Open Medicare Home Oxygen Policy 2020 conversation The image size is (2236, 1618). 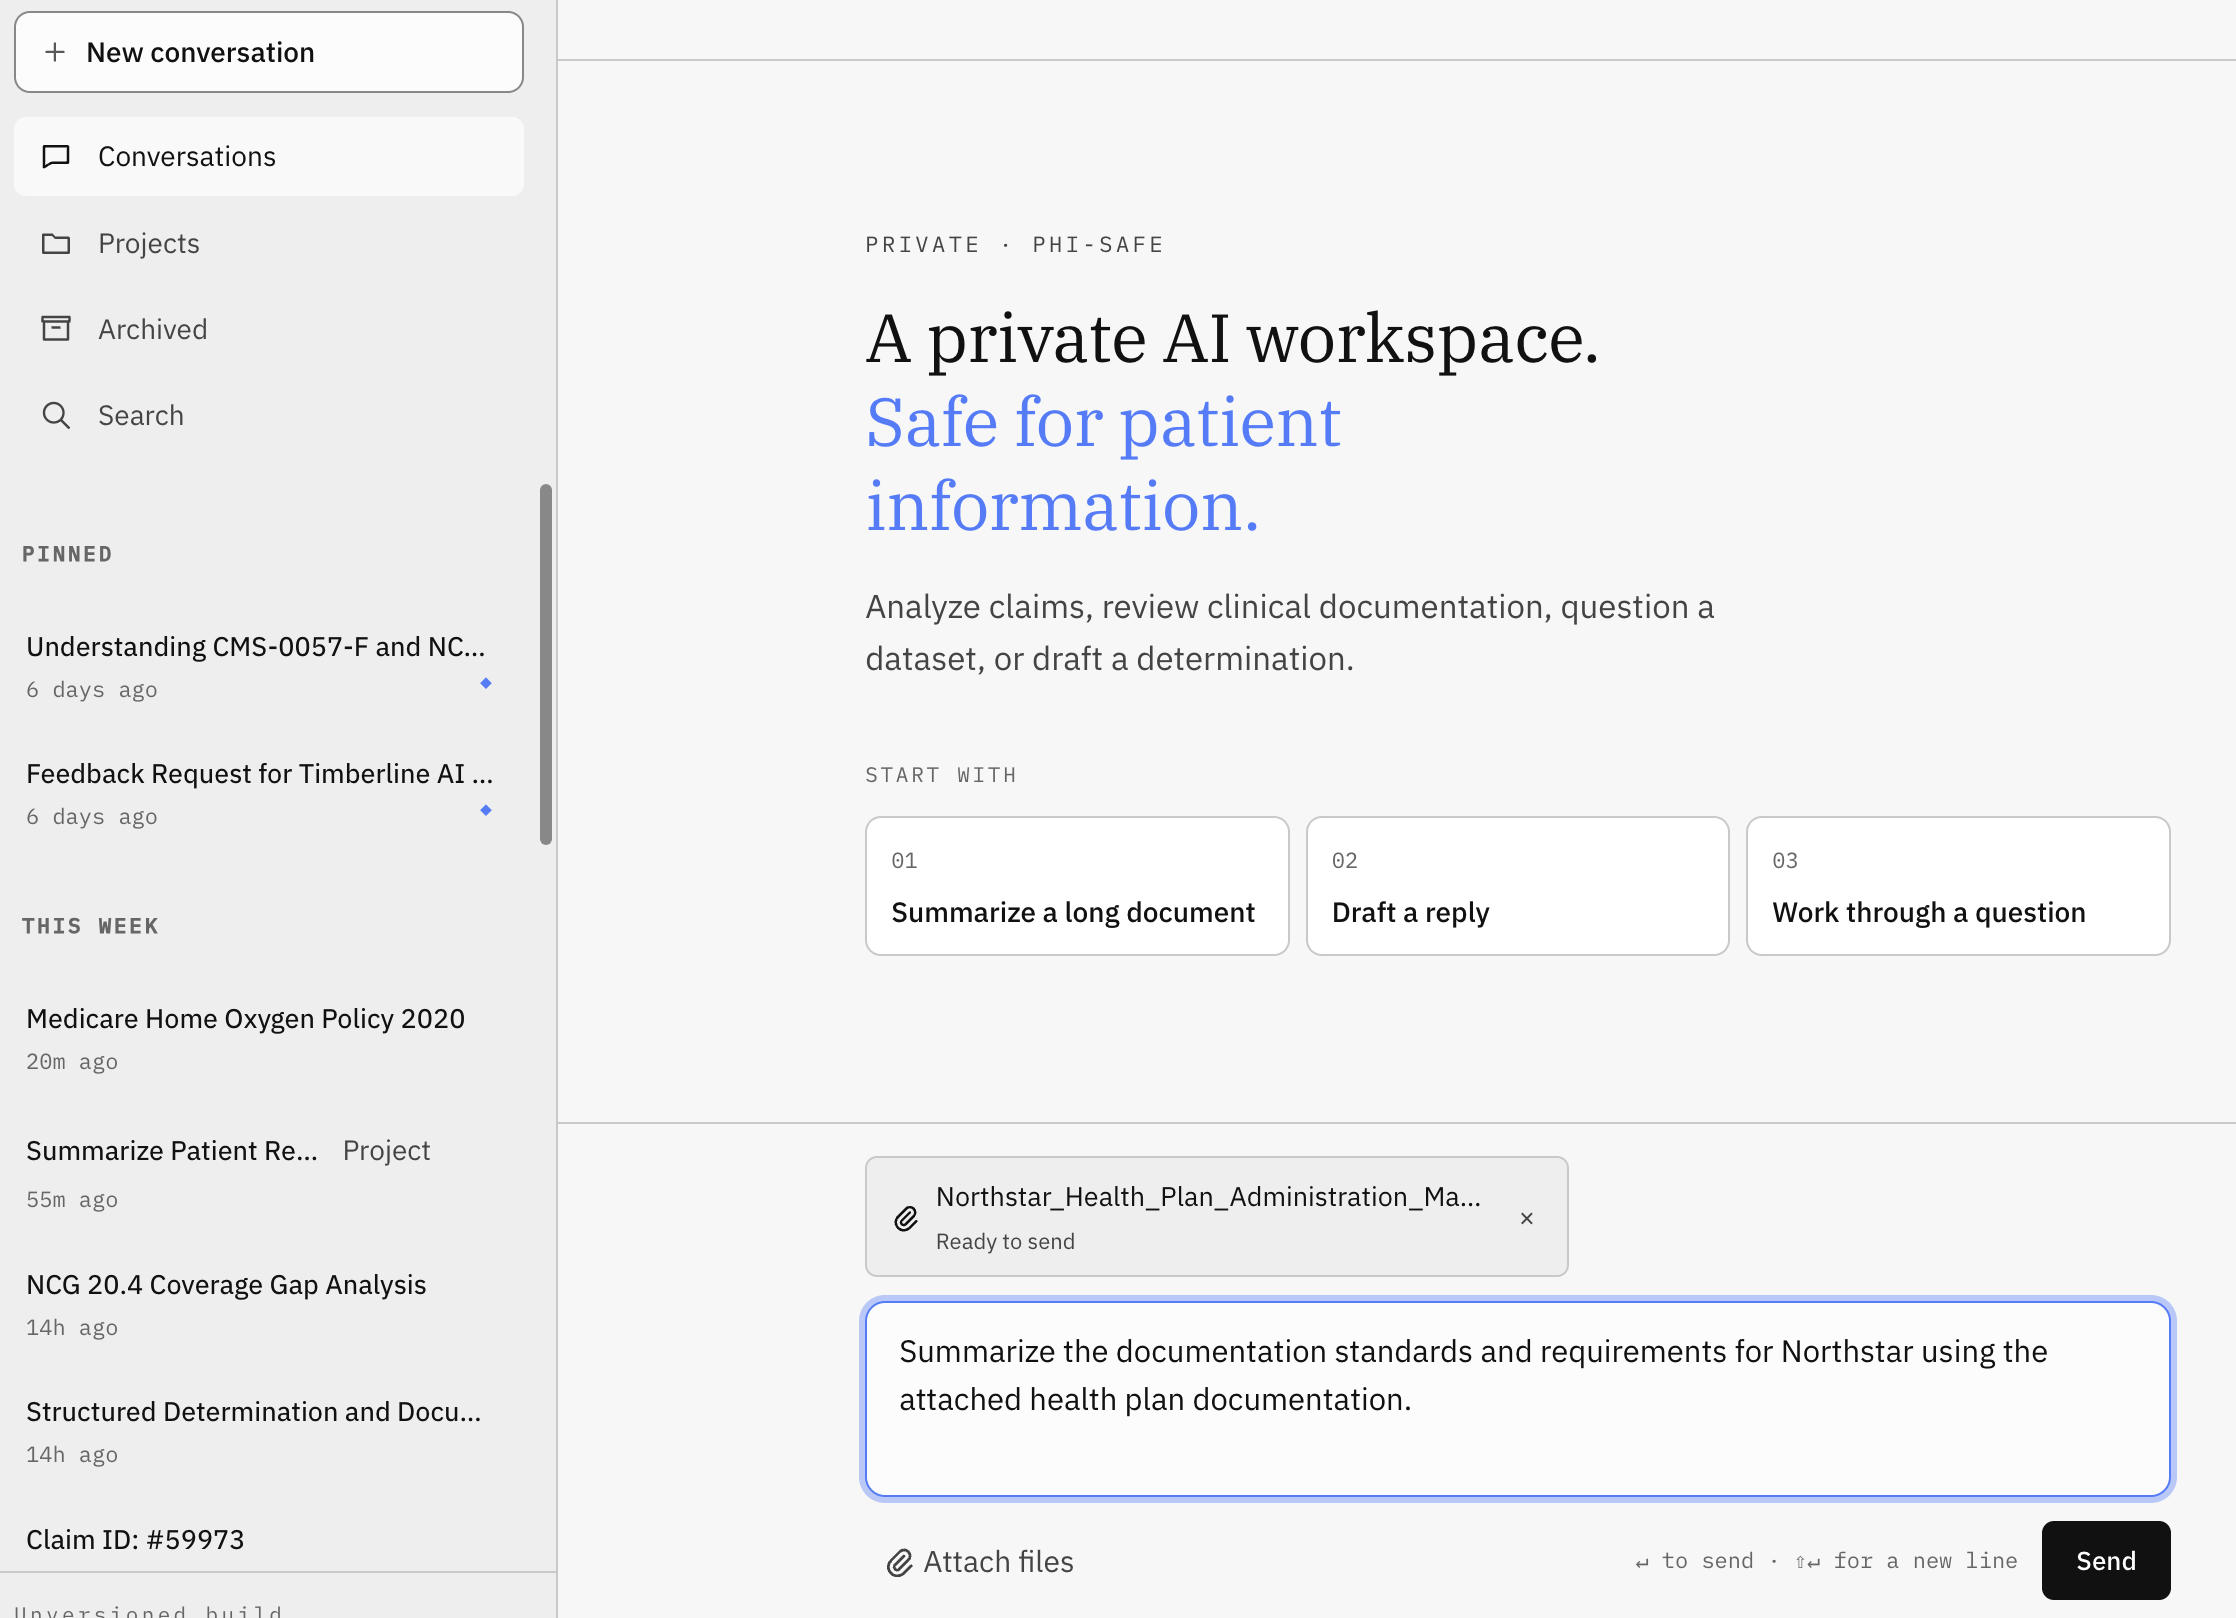point(260,1037)
